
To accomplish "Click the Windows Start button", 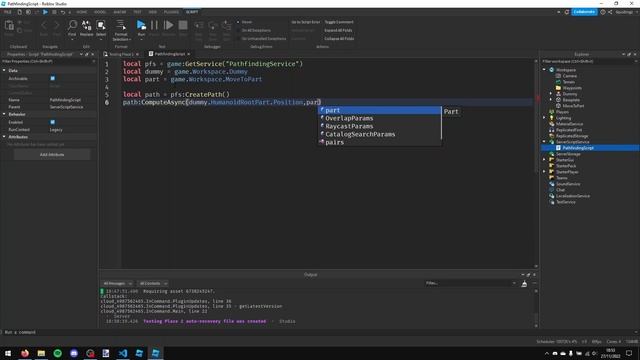I will 8,353.
